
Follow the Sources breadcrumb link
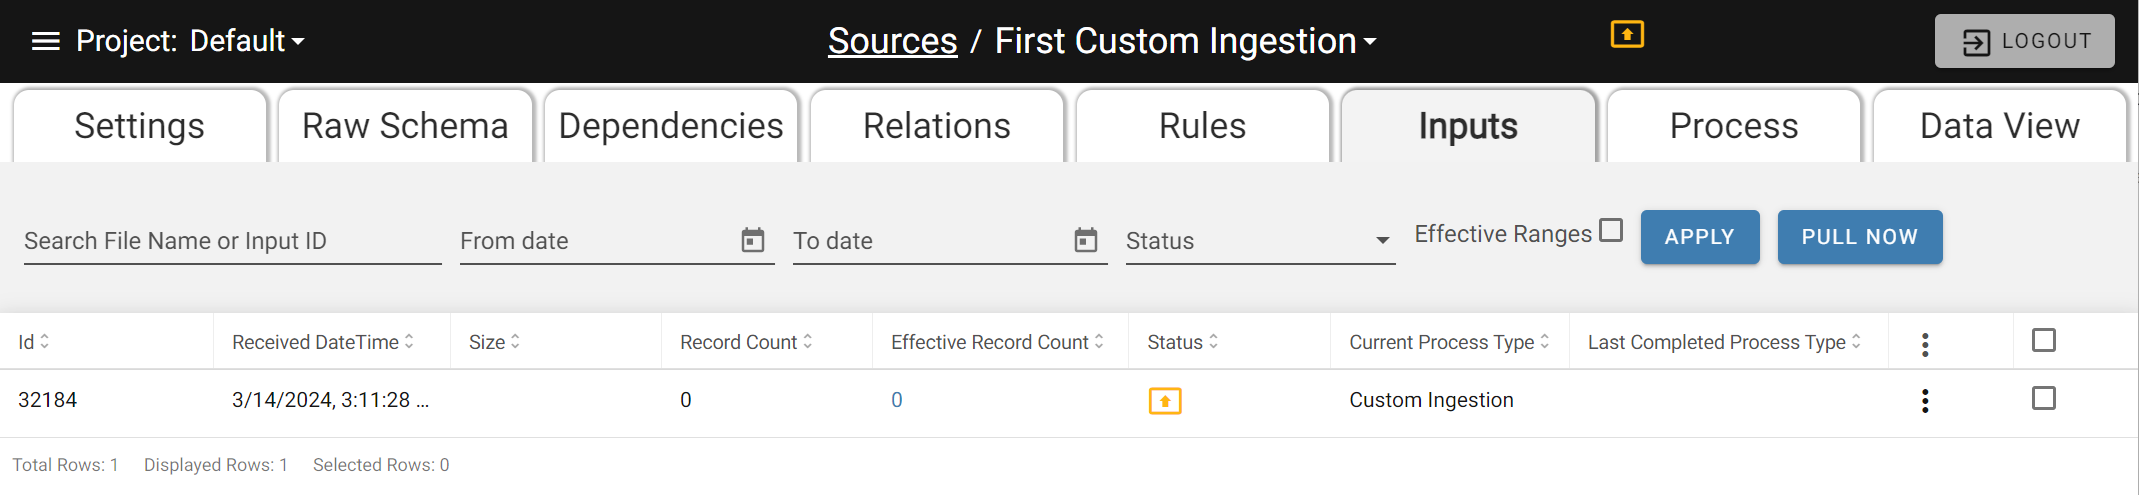pyautogui.click(x=893, y=41)
